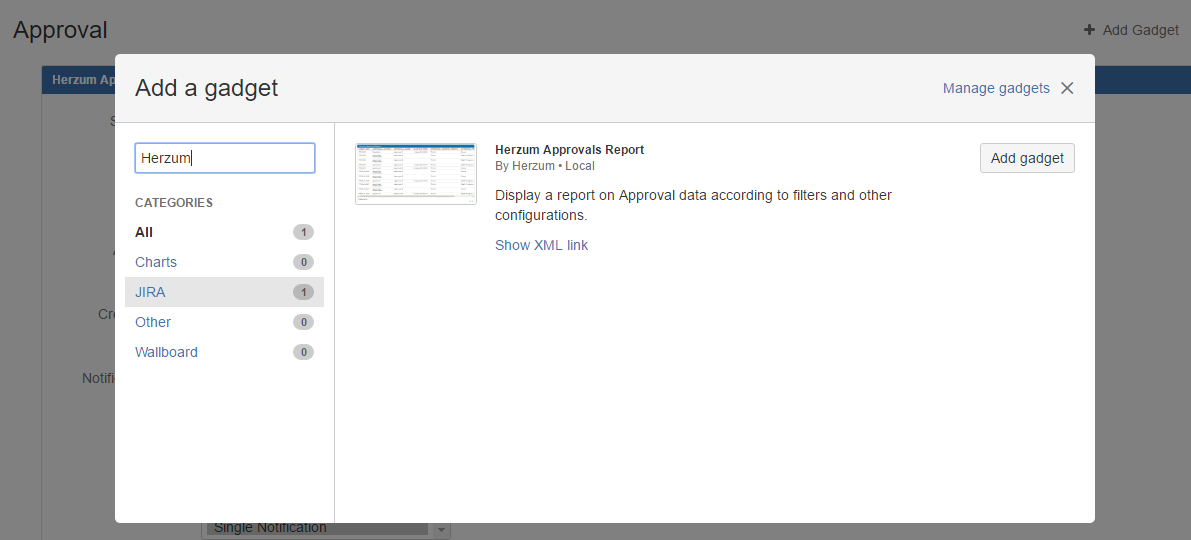This screenshot has height=540, width=1191.
Task: Click the Herzum Approvals Report title
Action: 569,150
